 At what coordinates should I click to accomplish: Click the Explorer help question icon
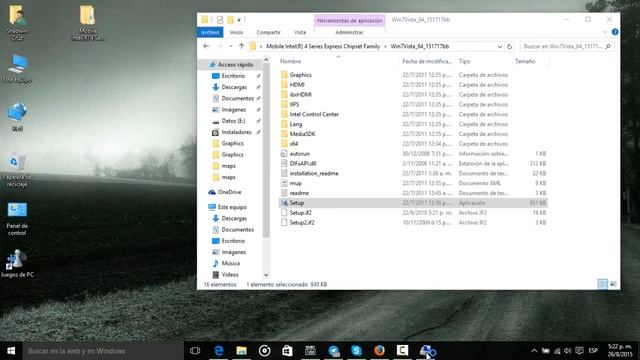[615, 32]
